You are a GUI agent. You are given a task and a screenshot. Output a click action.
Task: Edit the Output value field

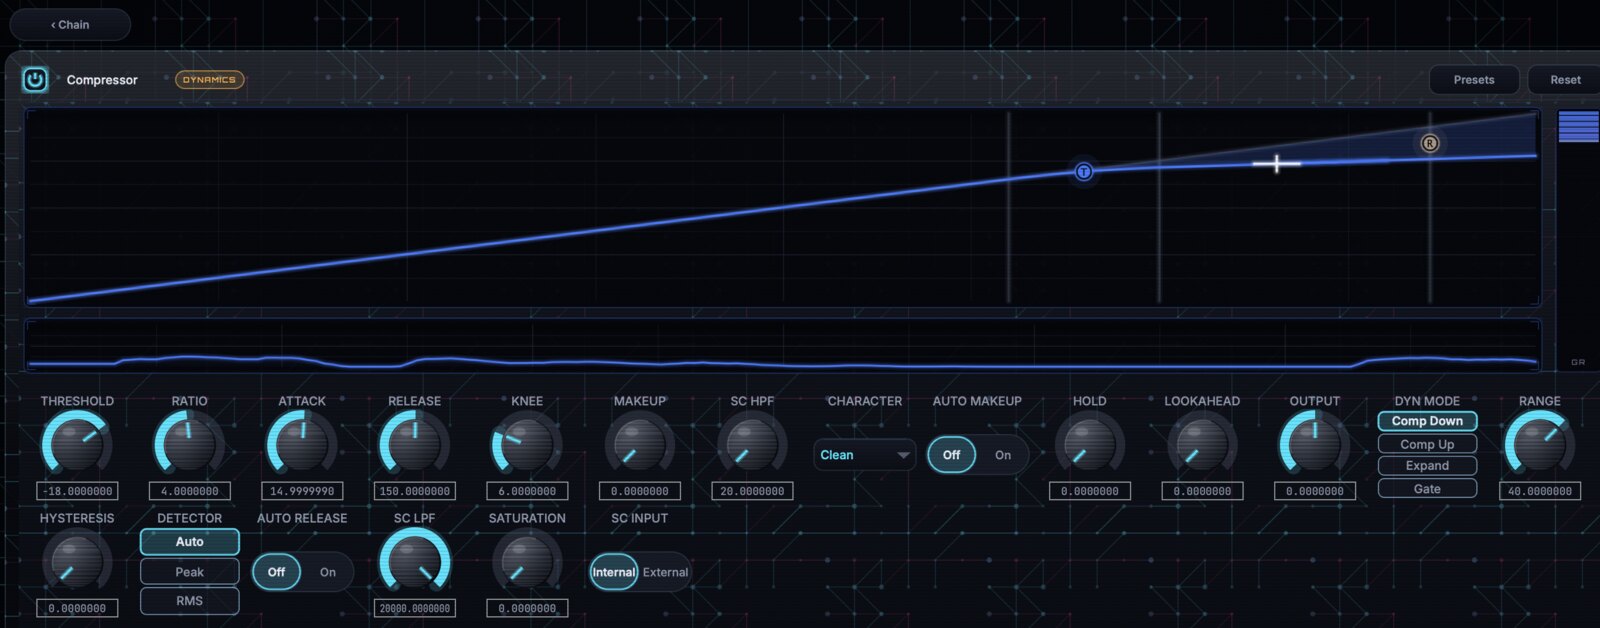[x=1314, y=491]
